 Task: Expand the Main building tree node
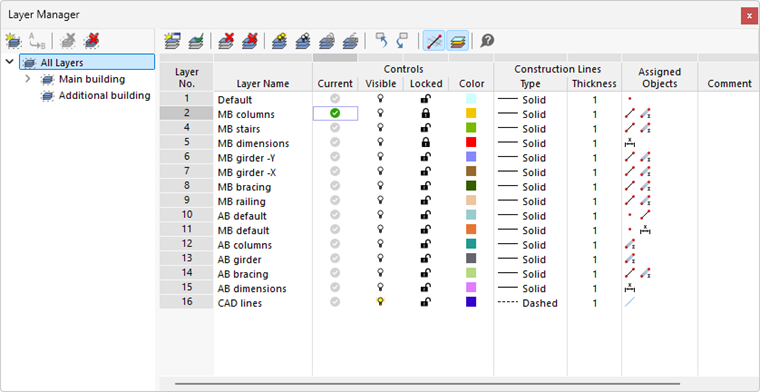coord(28,78)
